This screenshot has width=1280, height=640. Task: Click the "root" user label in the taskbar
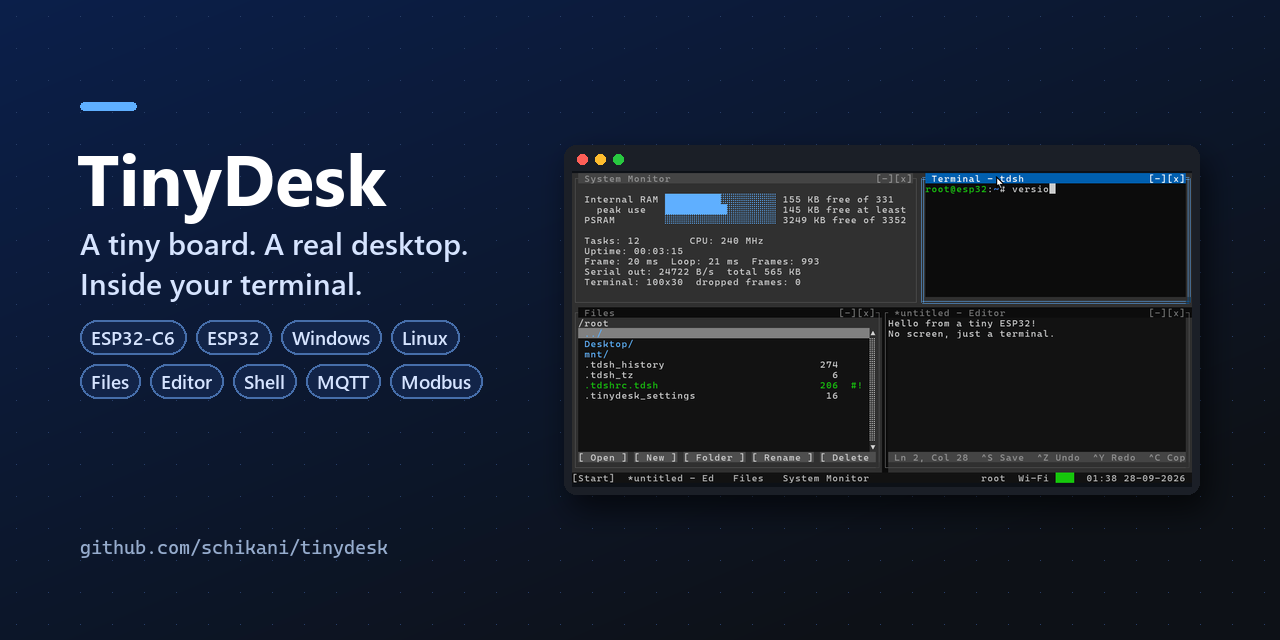click(993, 478)
